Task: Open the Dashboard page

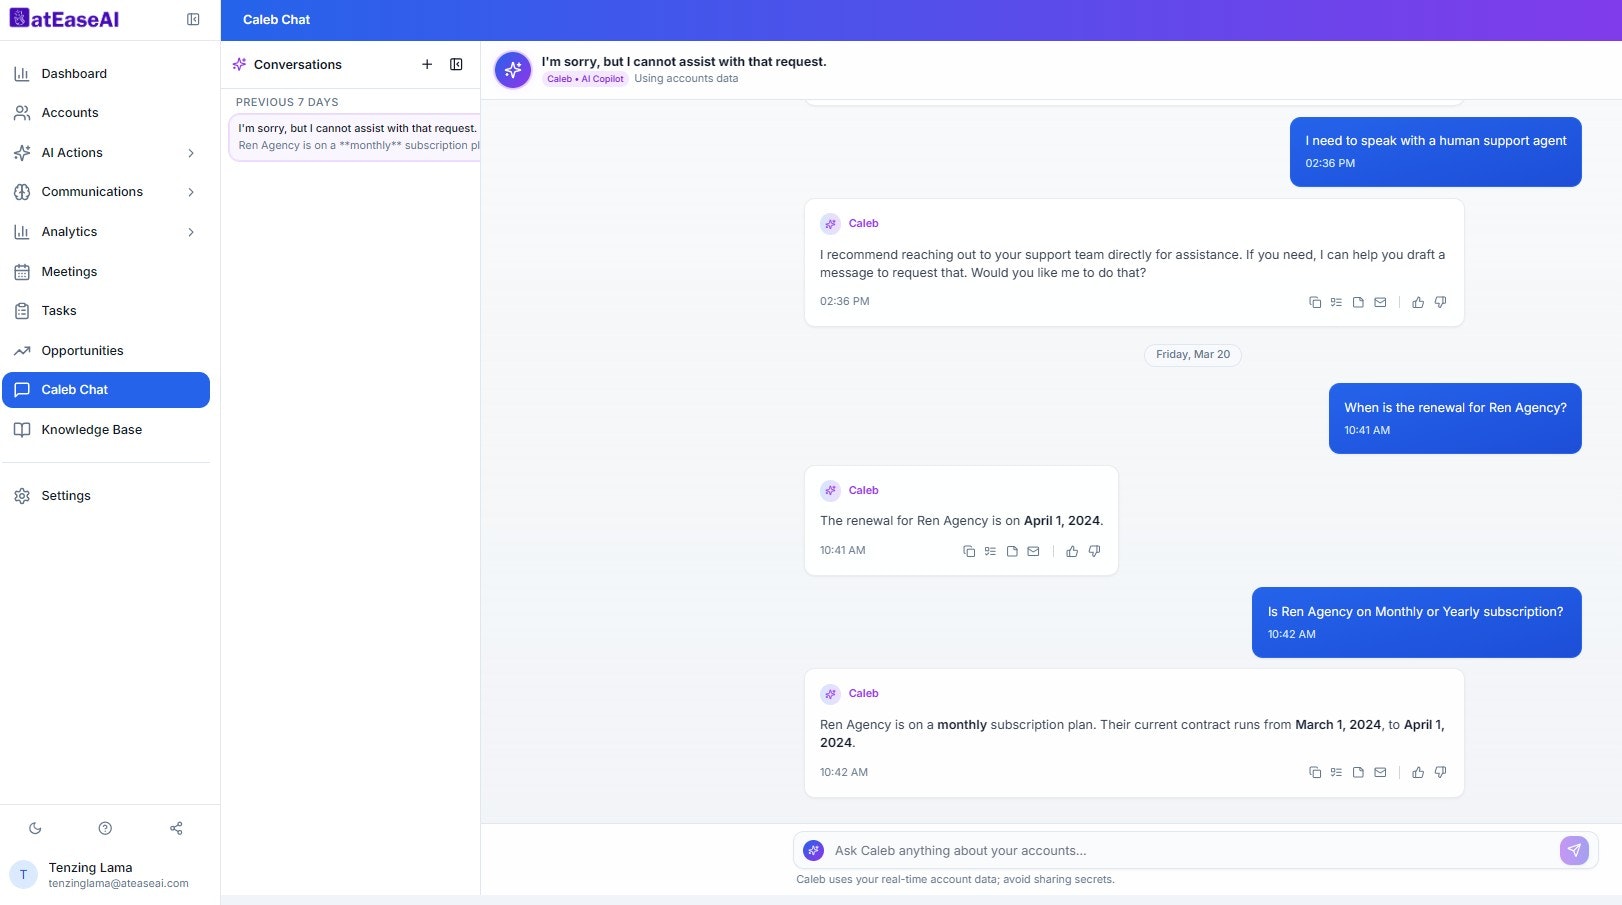Action: [106, 73]
